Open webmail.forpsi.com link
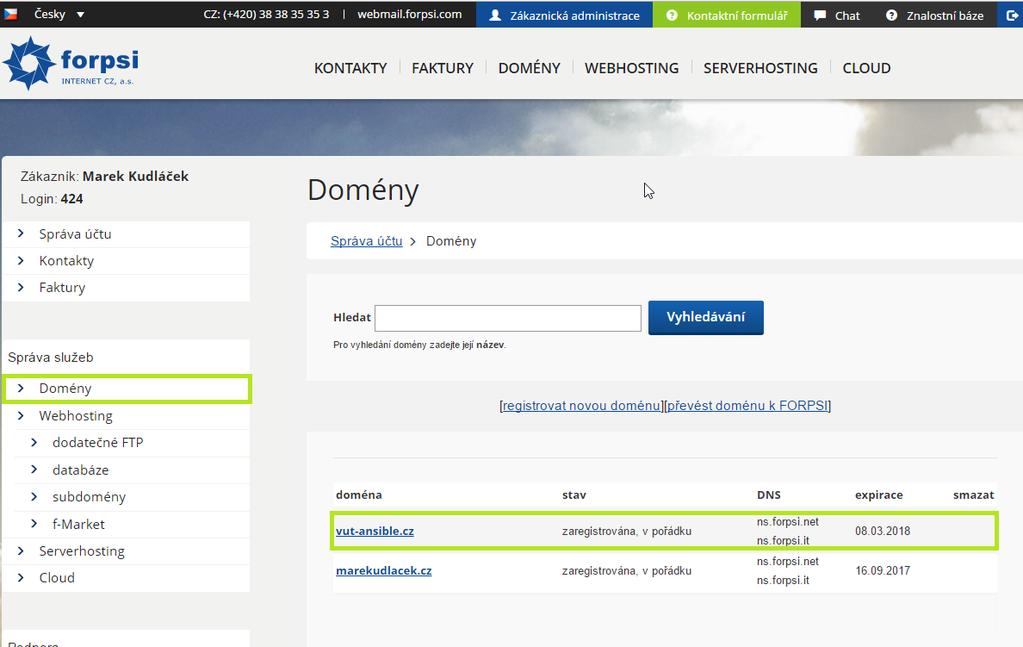 (x=409, y=14)
